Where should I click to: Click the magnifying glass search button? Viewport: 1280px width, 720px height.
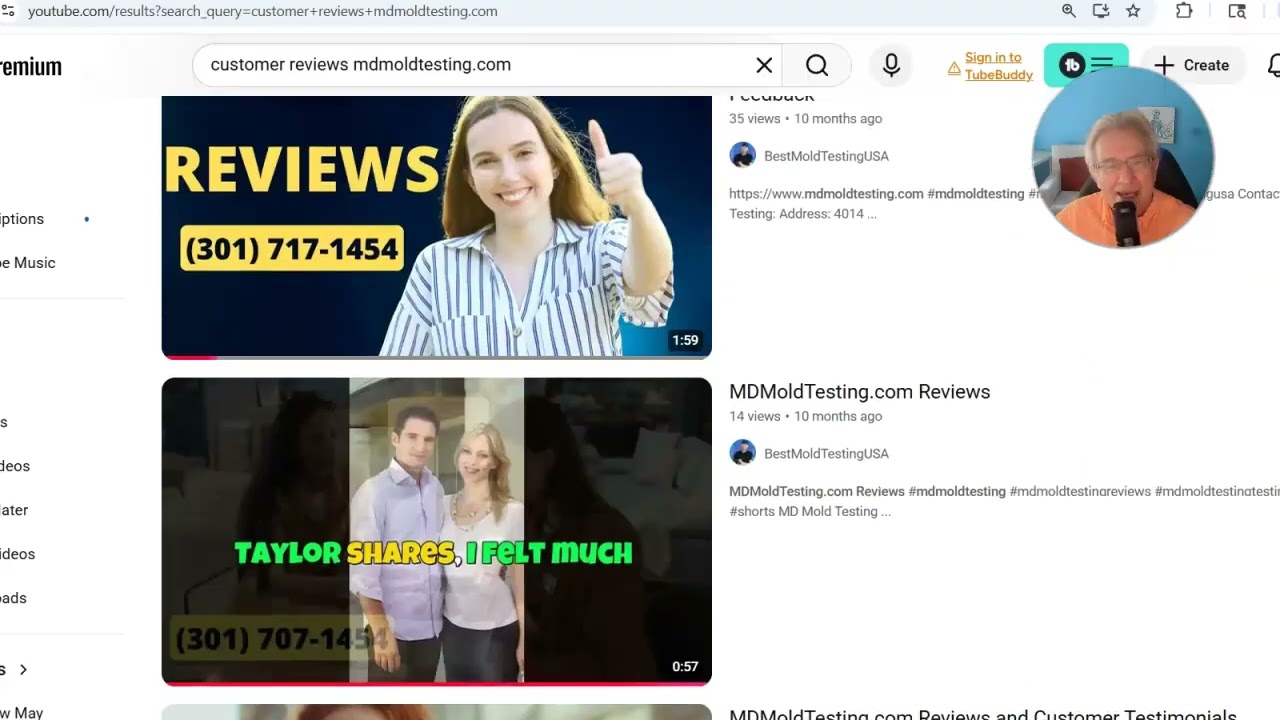click(x=817, y=65)
